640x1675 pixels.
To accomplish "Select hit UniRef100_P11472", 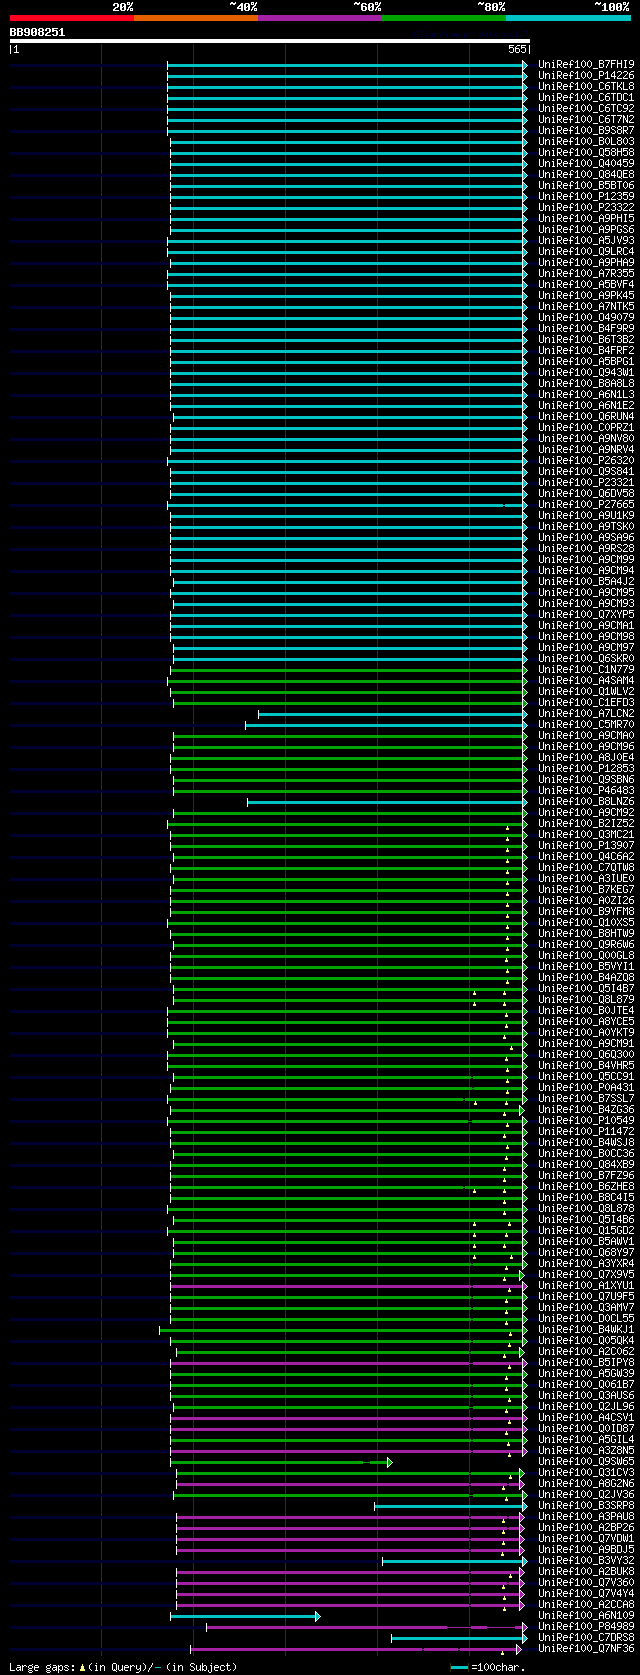I will click(586, 1131).
